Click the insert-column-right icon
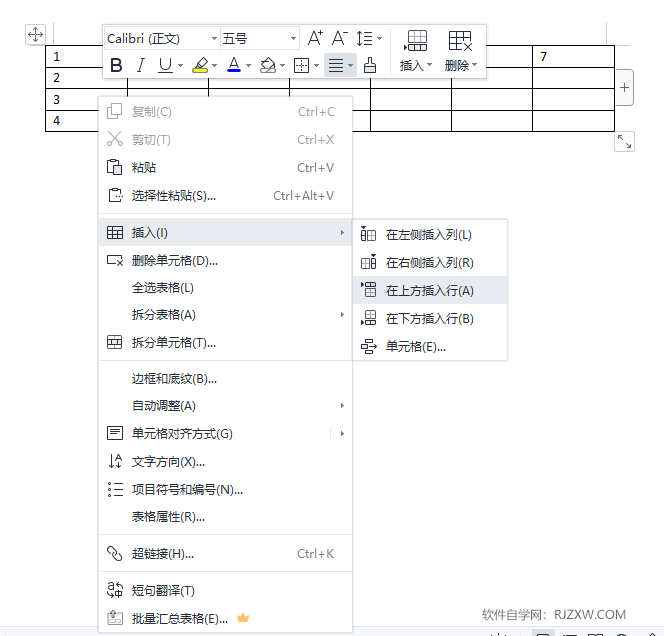The height and width of the screenshot is (636, 664). pos(368,262)
